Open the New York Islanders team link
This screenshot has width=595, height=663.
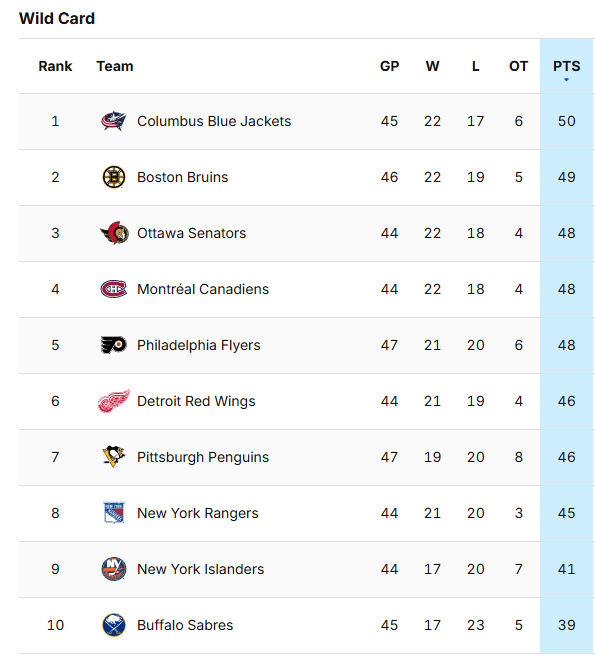[x=200, y=569]
